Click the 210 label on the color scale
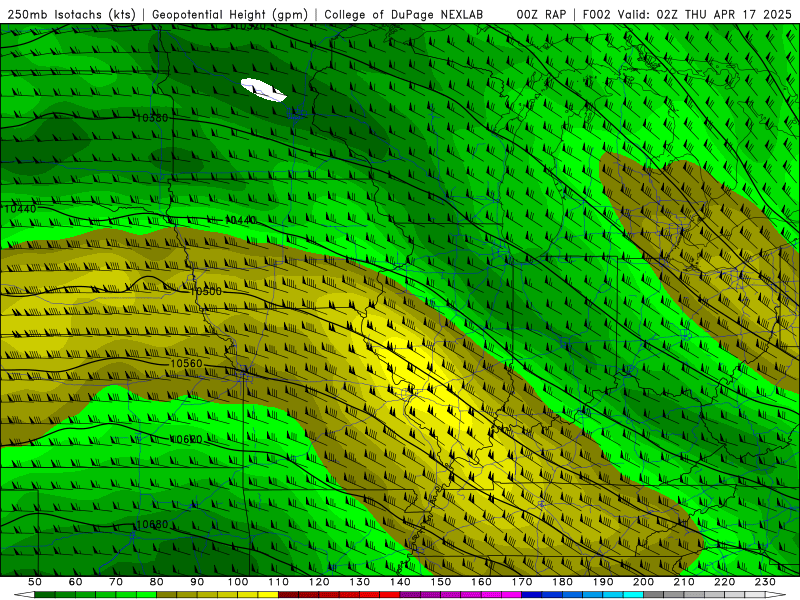 [685, 582]
